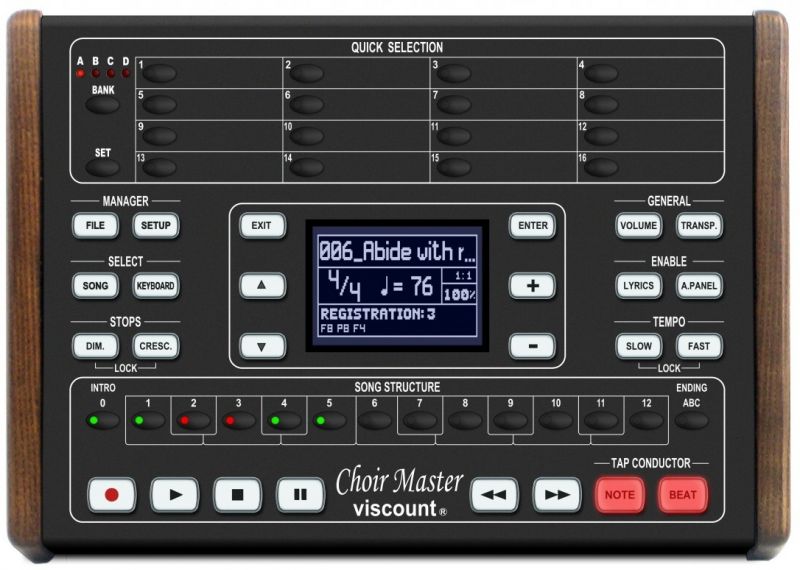800x570 pixels.
Task: Click the CRESC. stops button
Action: tap(156, 346)
